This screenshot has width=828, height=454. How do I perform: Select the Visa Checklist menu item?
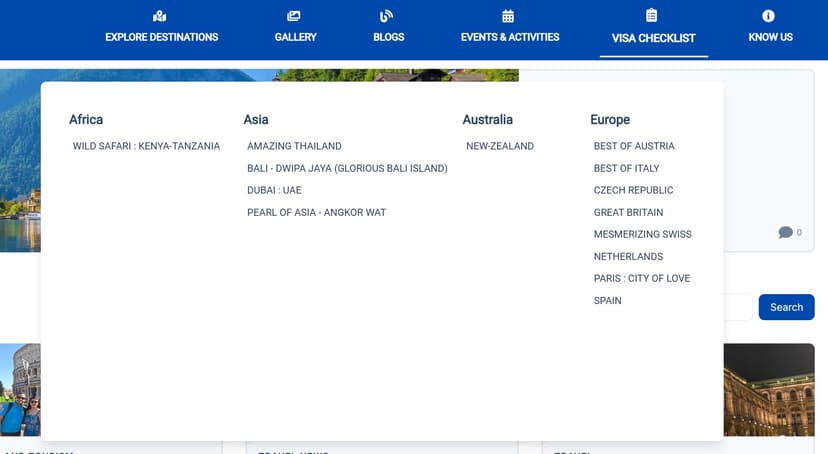(653, 38)
